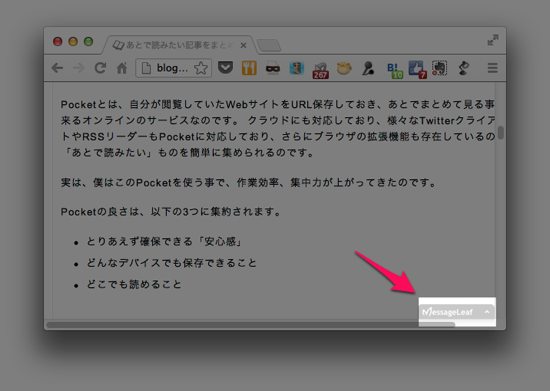
Task: Open Hatena Bookmark extension showing 10
Action: pyautogui.click(x=394, y=70)
